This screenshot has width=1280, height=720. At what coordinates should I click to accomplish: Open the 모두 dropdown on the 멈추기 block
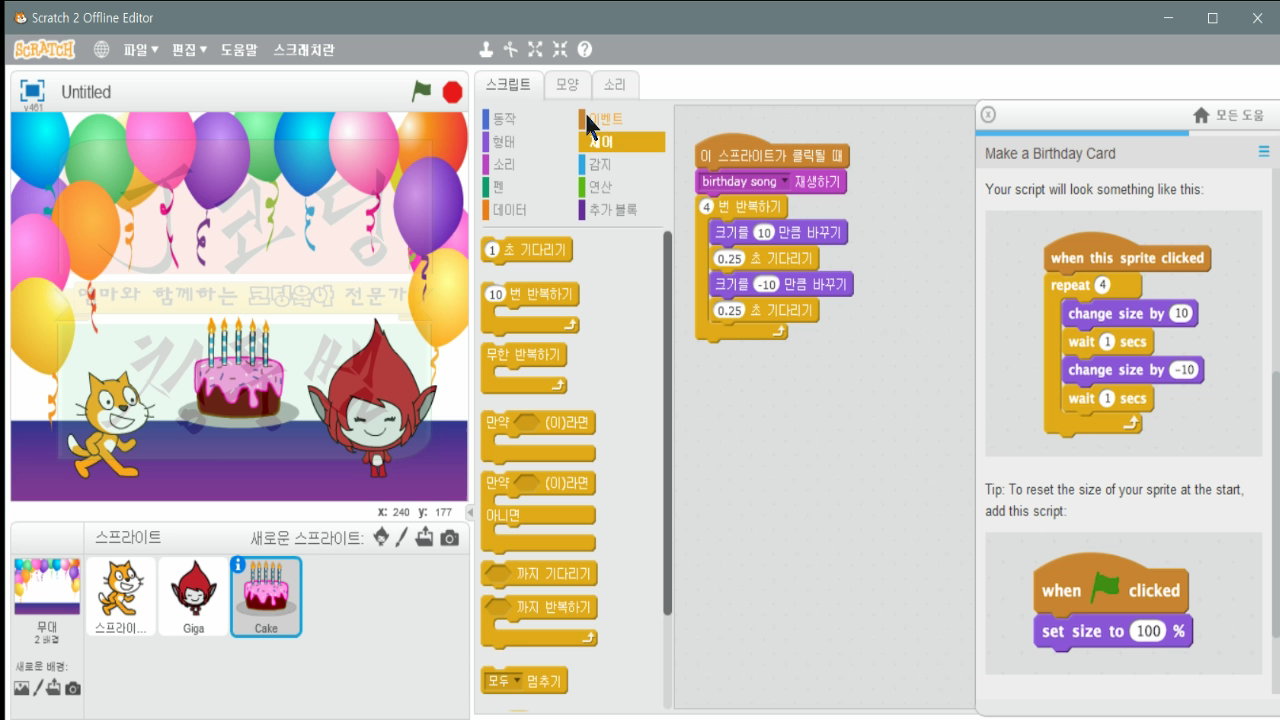point(518,681)
